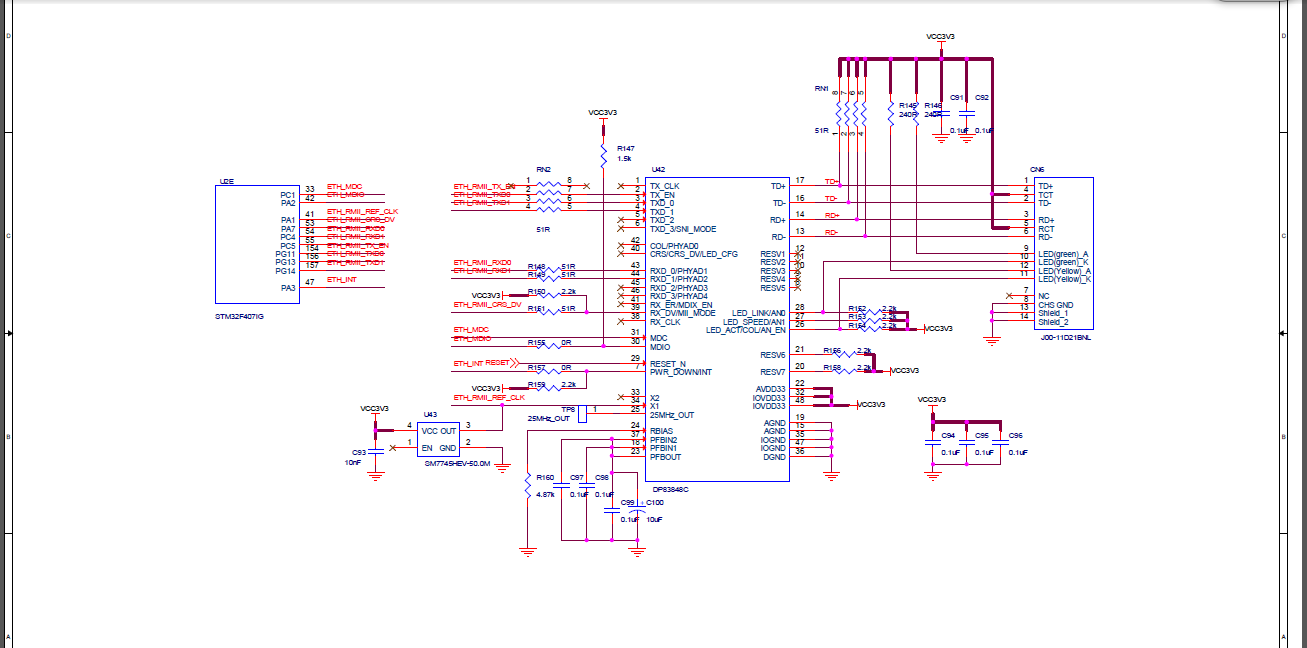Click the LED_ACT/COL/AN_EN pin label
The image size is (1307, 648).
[x=746, y=330]
